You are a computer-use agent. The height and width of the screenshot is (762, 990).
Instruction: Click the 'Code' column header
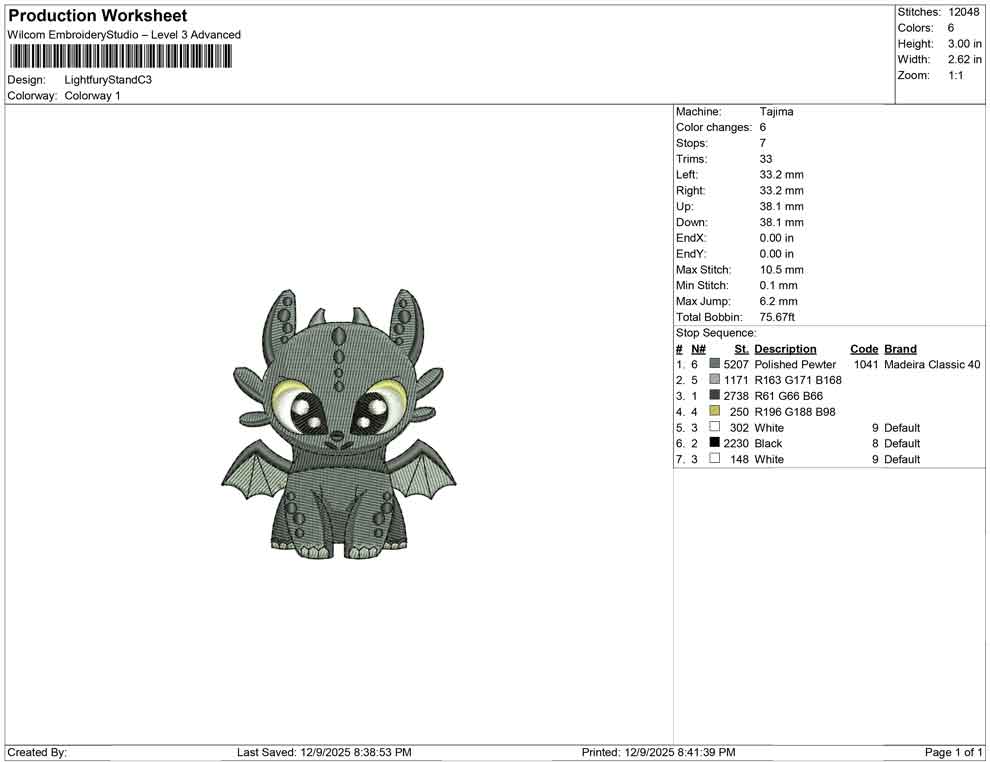(864, 349)
